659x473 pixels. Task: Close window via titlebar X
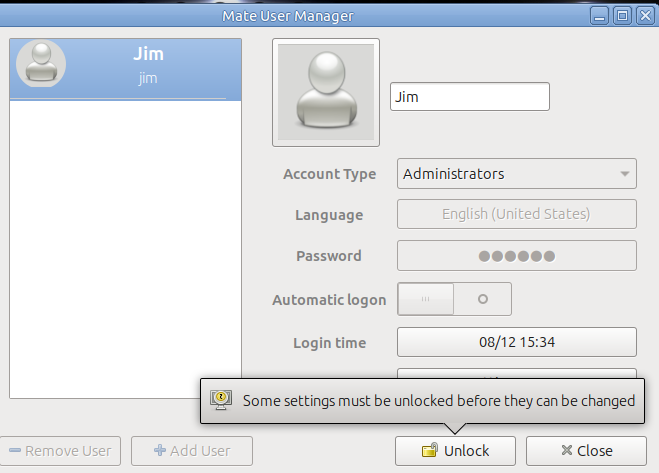645,16
